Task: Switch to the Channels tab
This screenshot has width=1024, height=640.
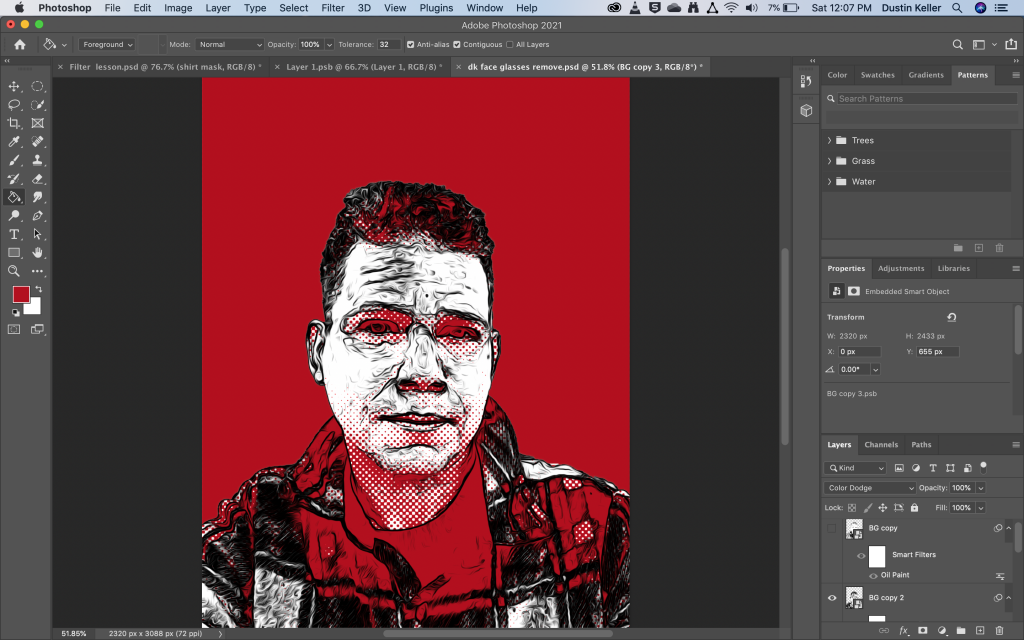Action: [x=881, y=445]
